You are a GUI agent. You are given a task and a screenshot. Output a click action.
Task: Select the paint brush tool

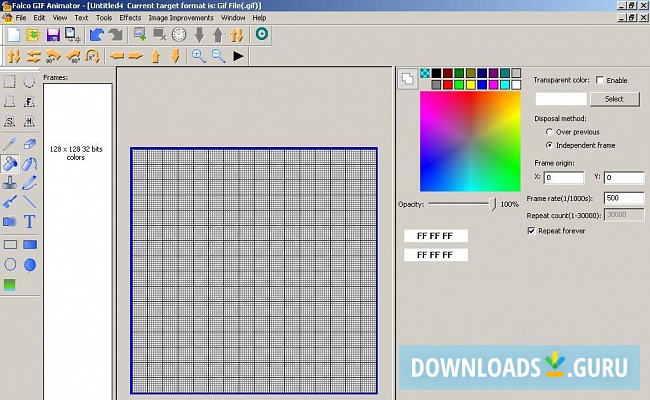(x=10, y=202)
